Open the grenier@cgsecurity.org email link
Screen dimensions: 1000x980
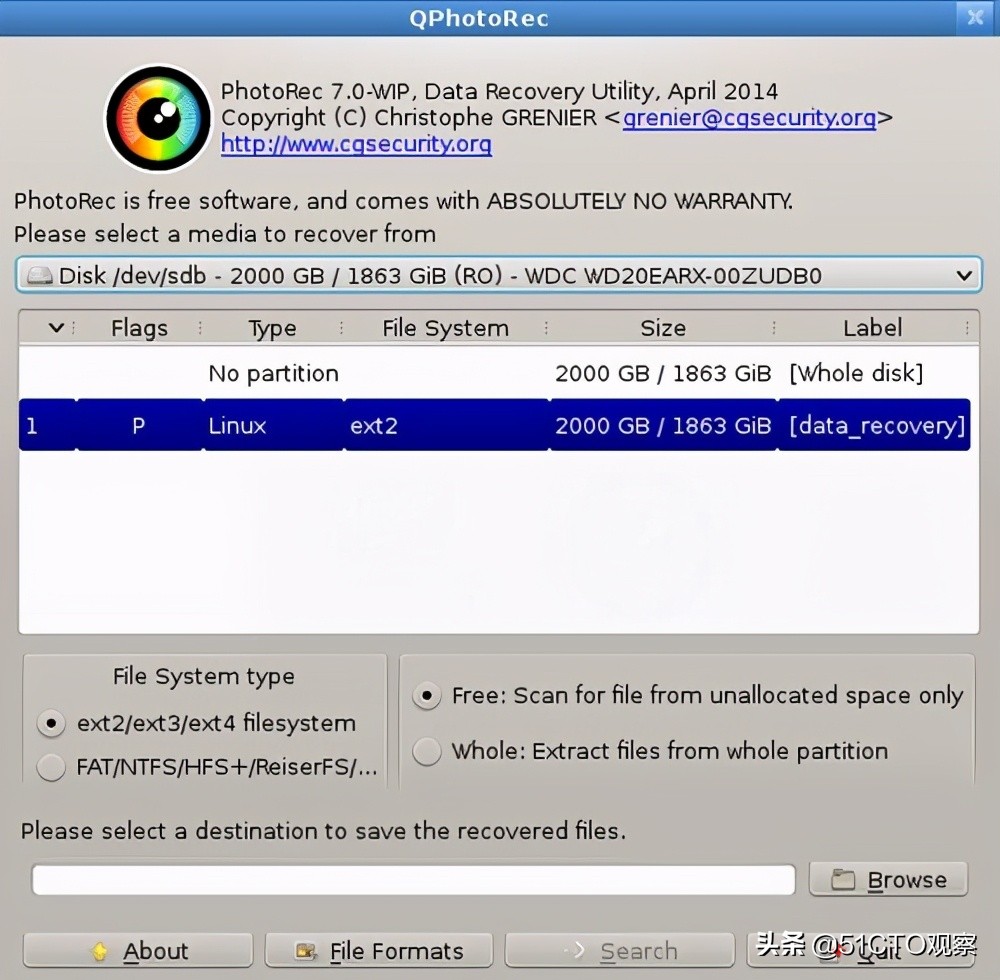749,118
